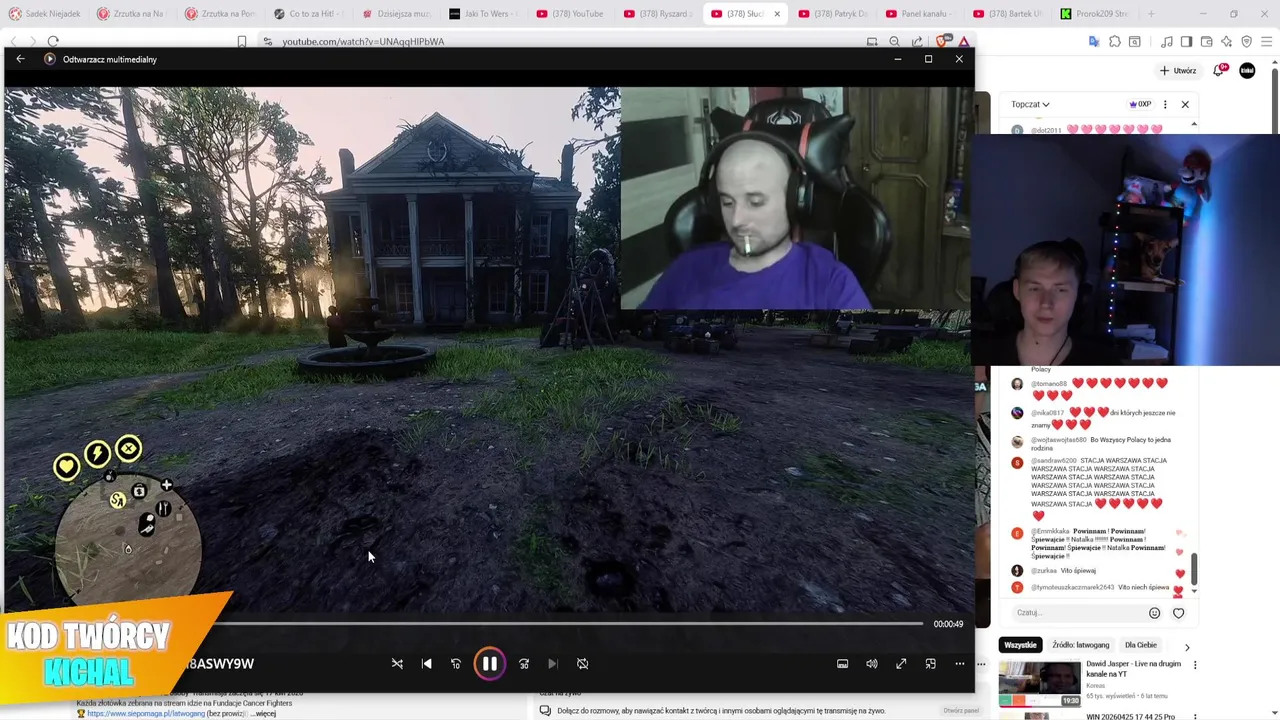Toggle the browser sidebar panel
Viewport: 1280px width, 720px height.
click(x=1186, y=42)
